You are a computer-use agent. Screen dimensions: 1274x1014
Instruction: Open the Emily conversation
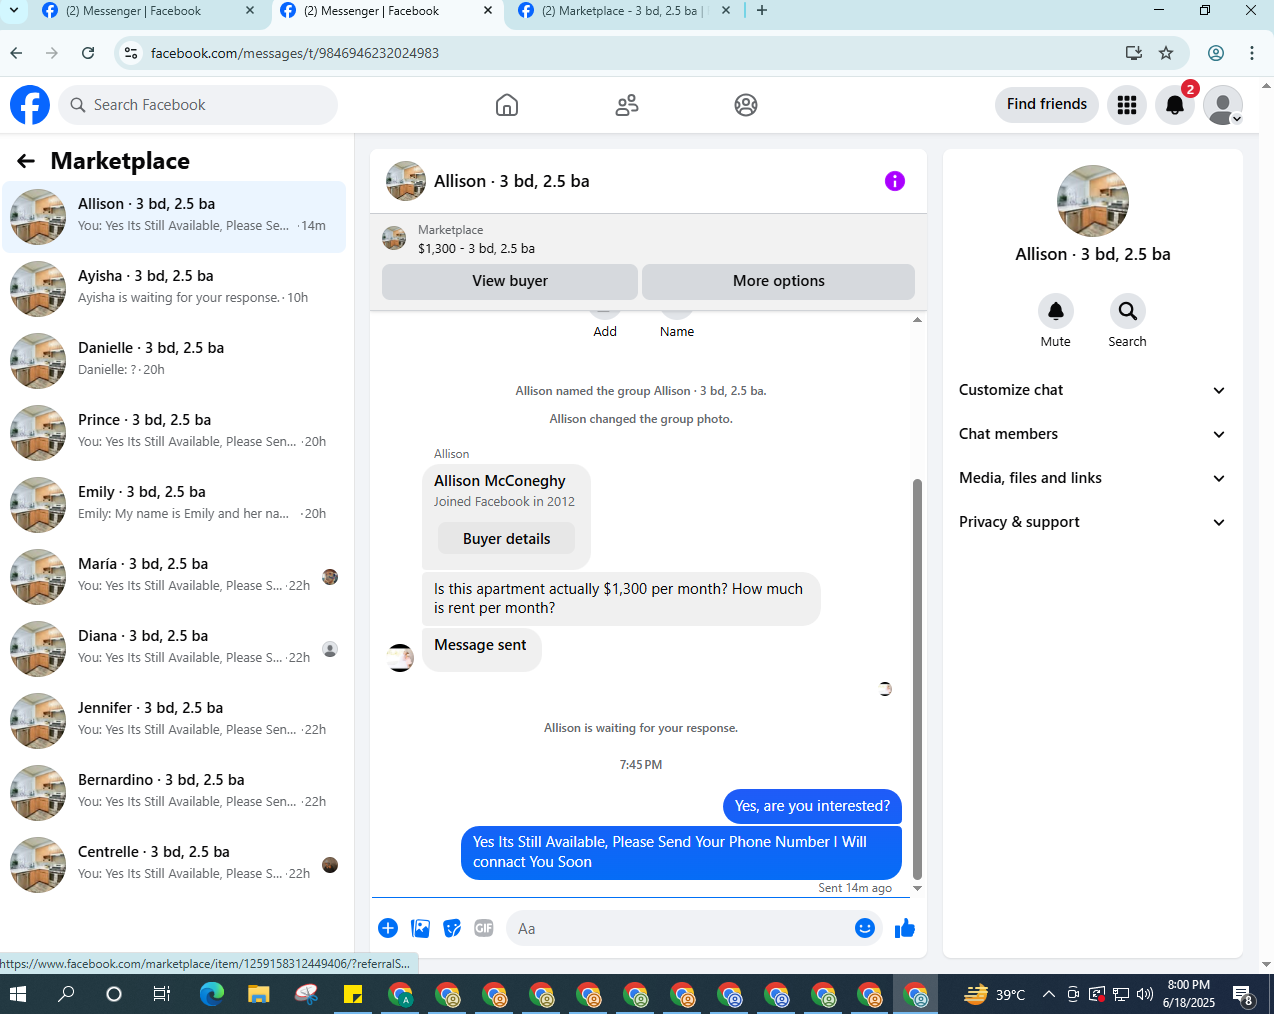pyautogui.click(x=174, y=505)
